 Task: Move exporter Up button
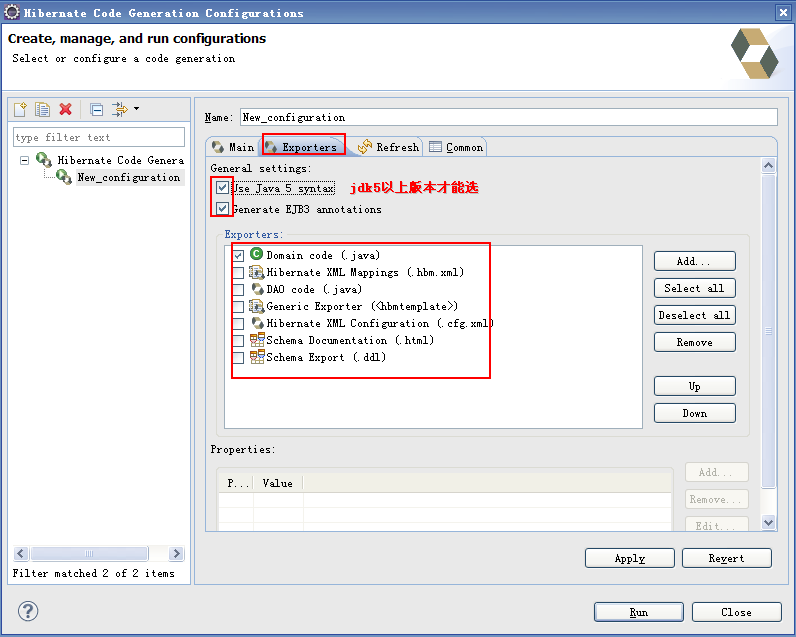tap(694, 386)
